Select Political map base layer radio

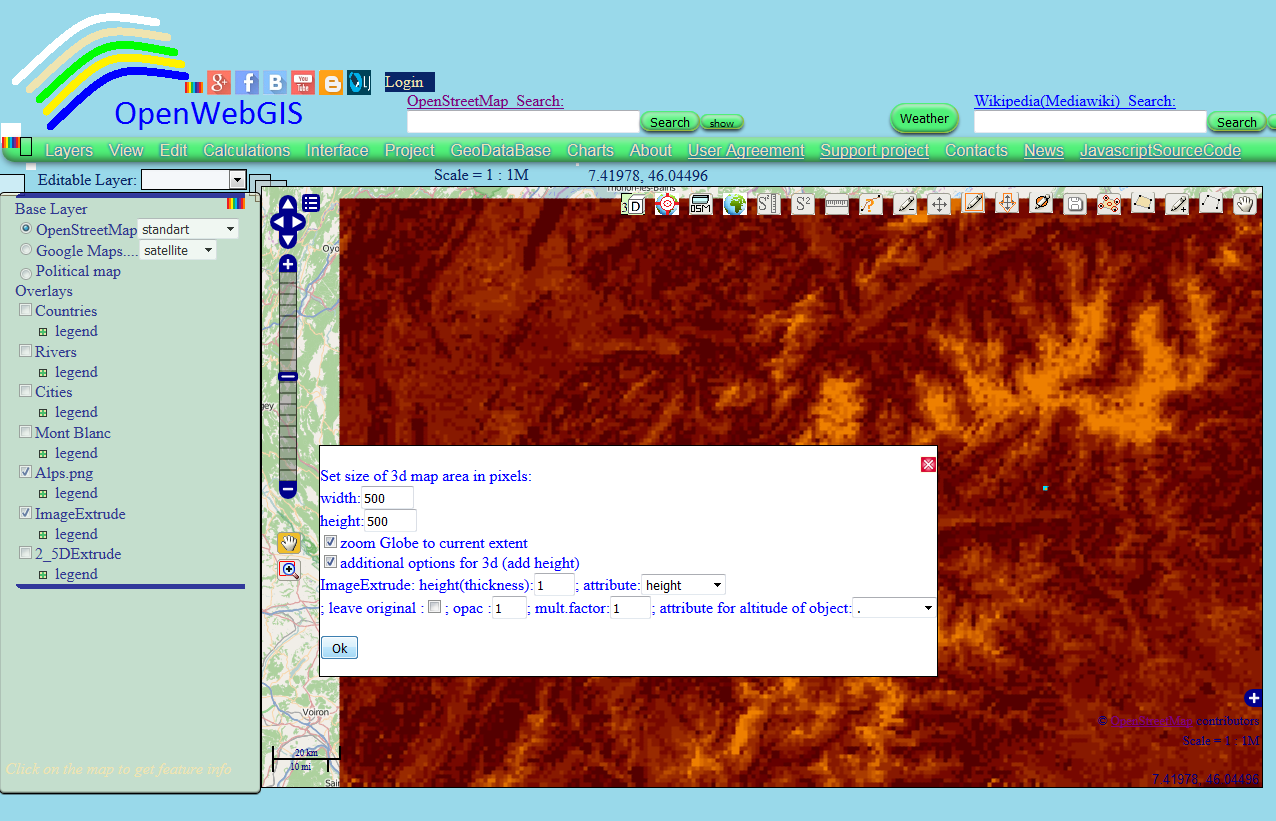27,272
